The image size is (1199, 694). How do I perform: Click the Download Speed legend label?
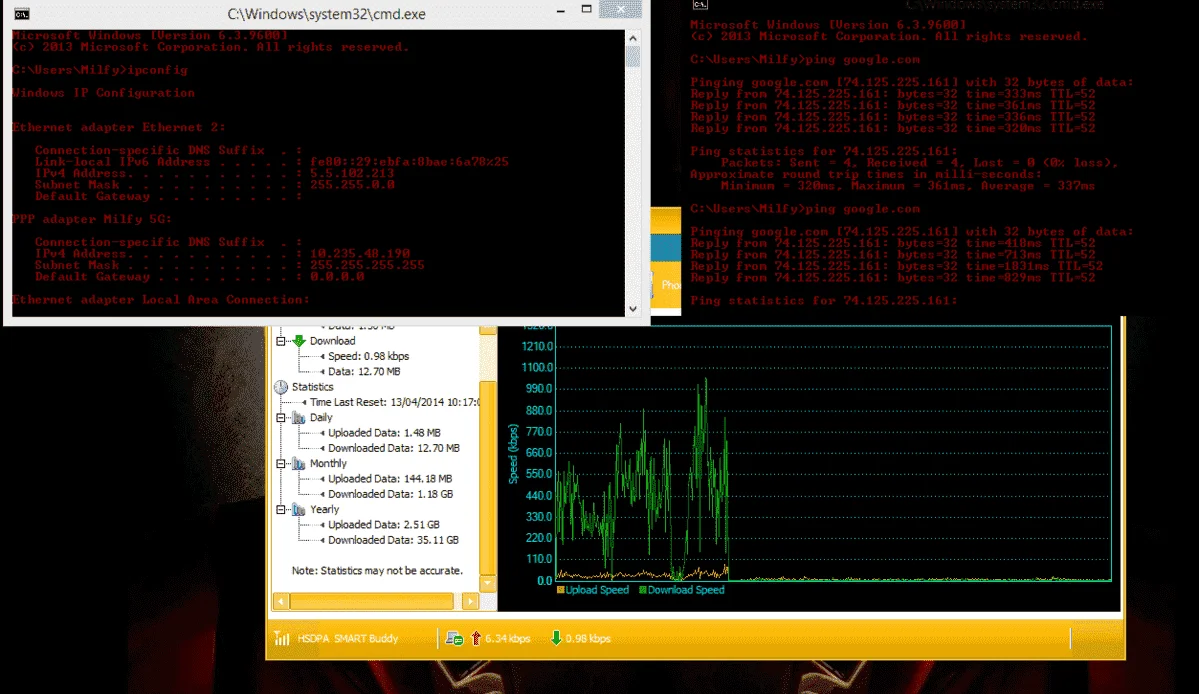point(685,589)
